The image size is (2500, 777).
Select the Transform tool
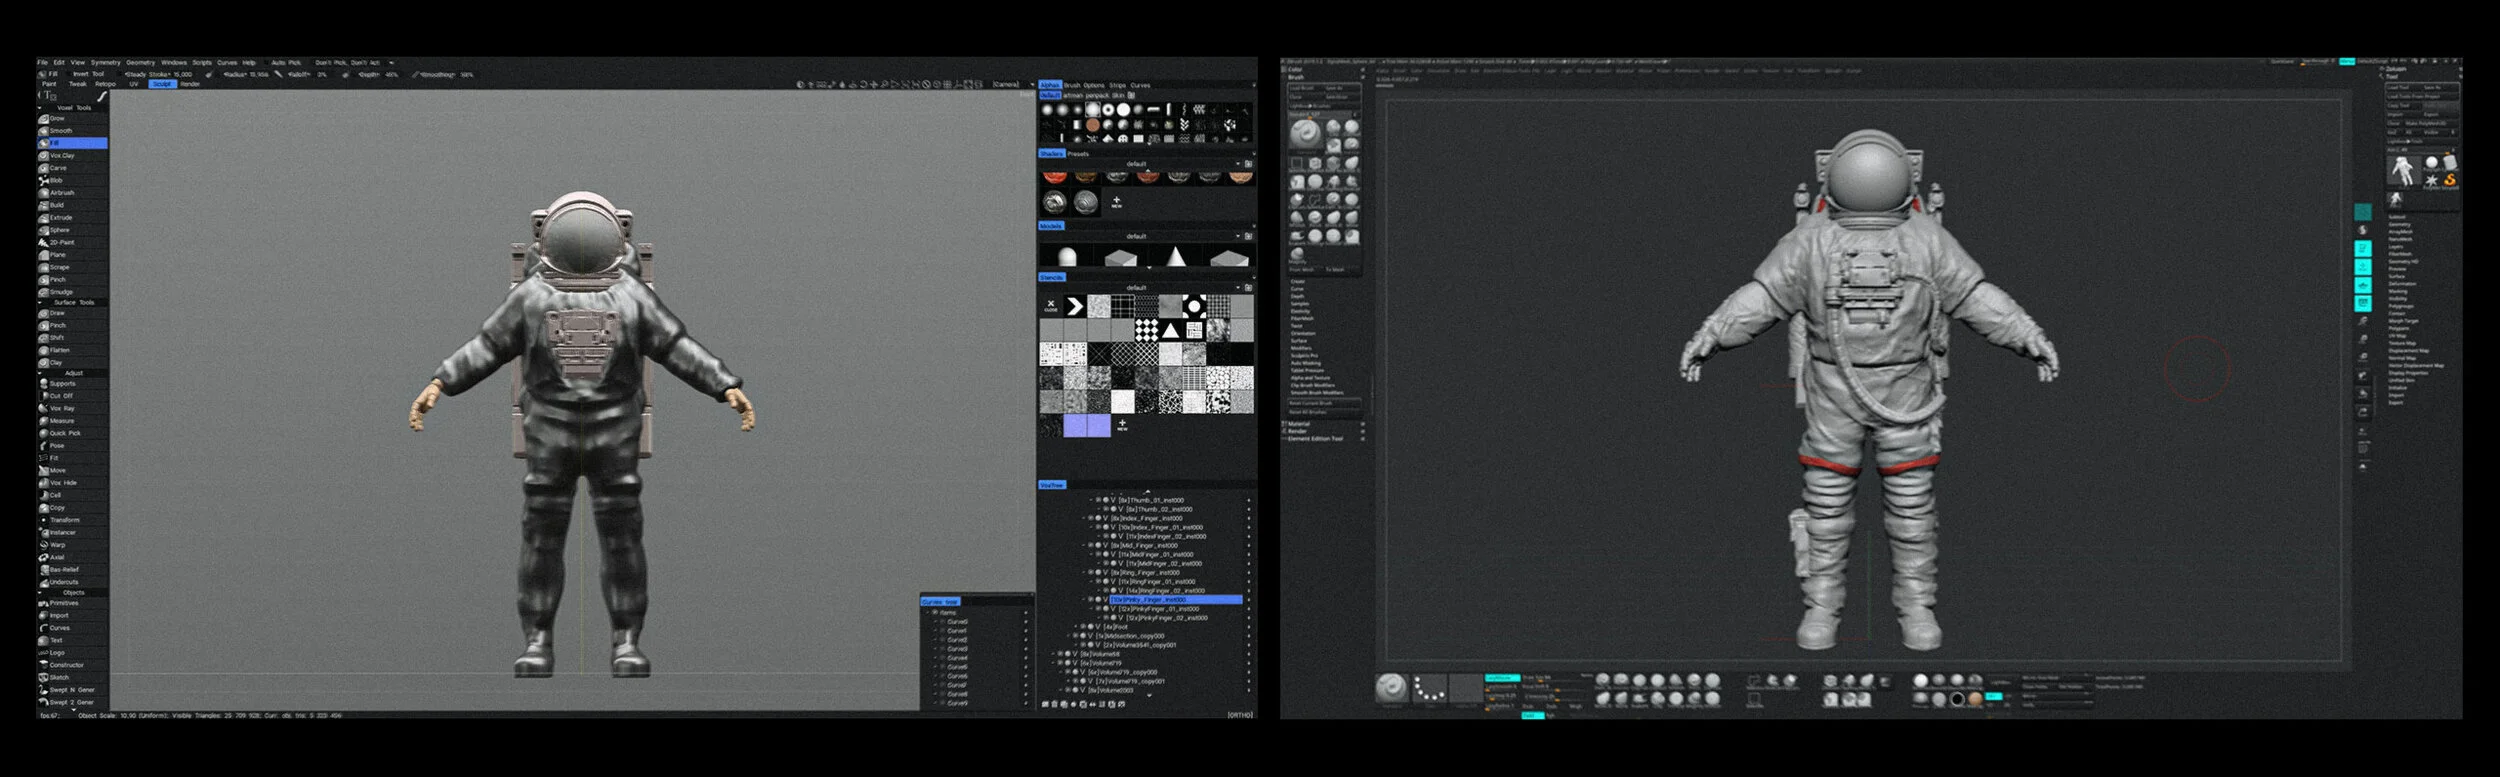click(x=72, y=520)
